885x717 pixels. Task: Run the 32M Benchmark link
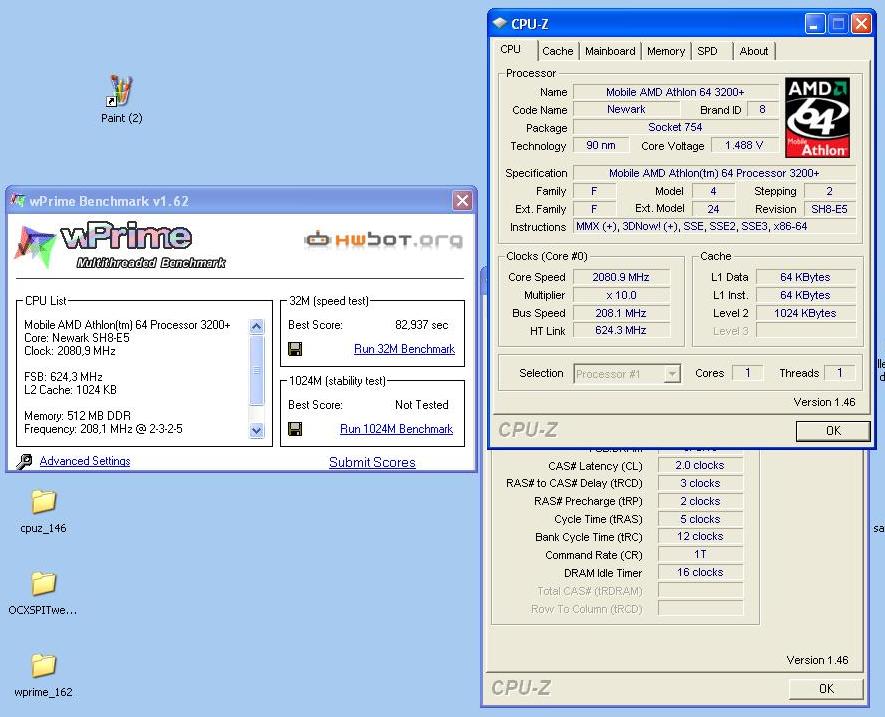pyautogui.click(x=404, y=349)
